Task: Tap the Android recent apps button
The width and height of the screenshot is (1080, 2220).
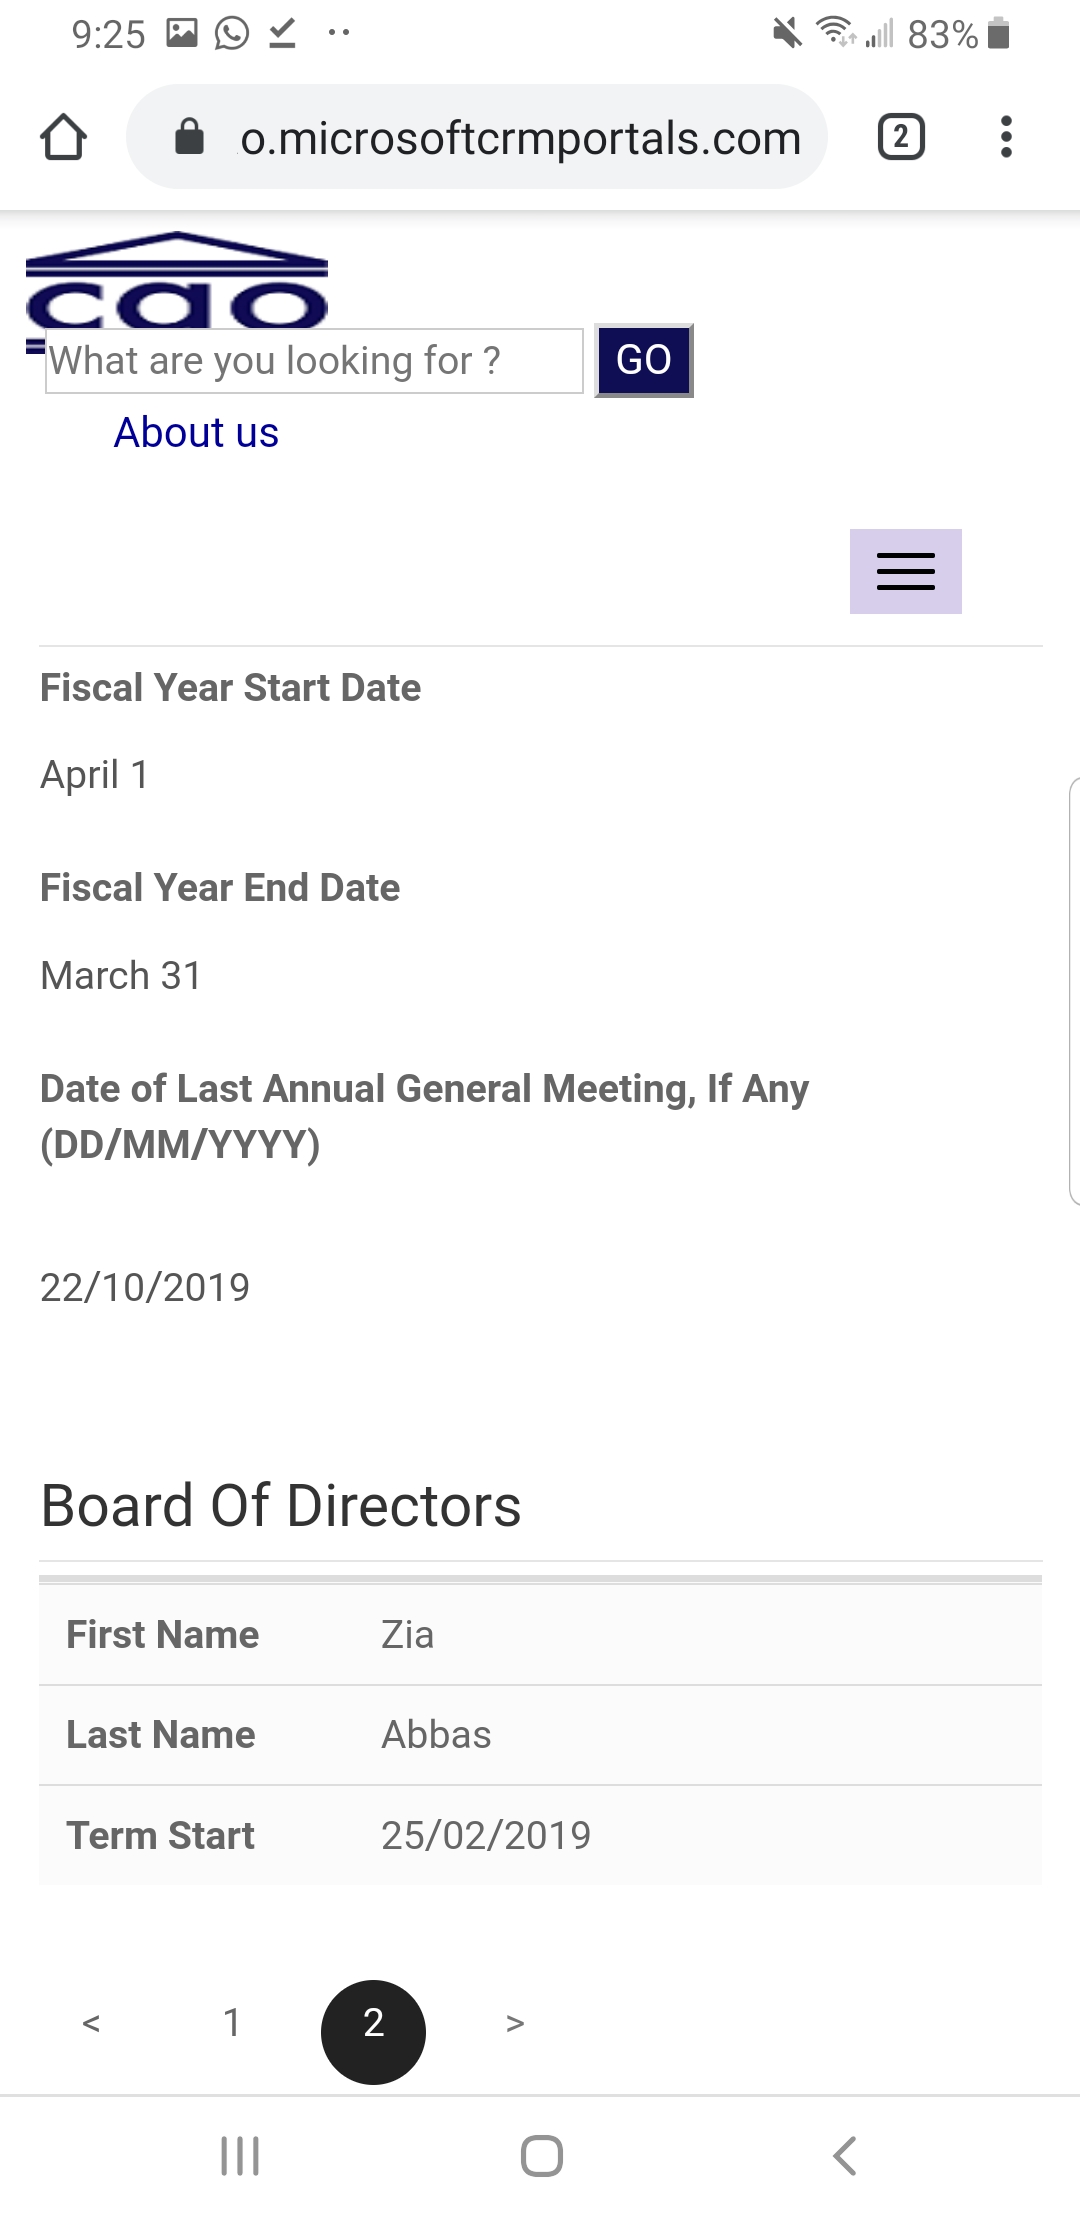Action: [x=240, y=2156]
